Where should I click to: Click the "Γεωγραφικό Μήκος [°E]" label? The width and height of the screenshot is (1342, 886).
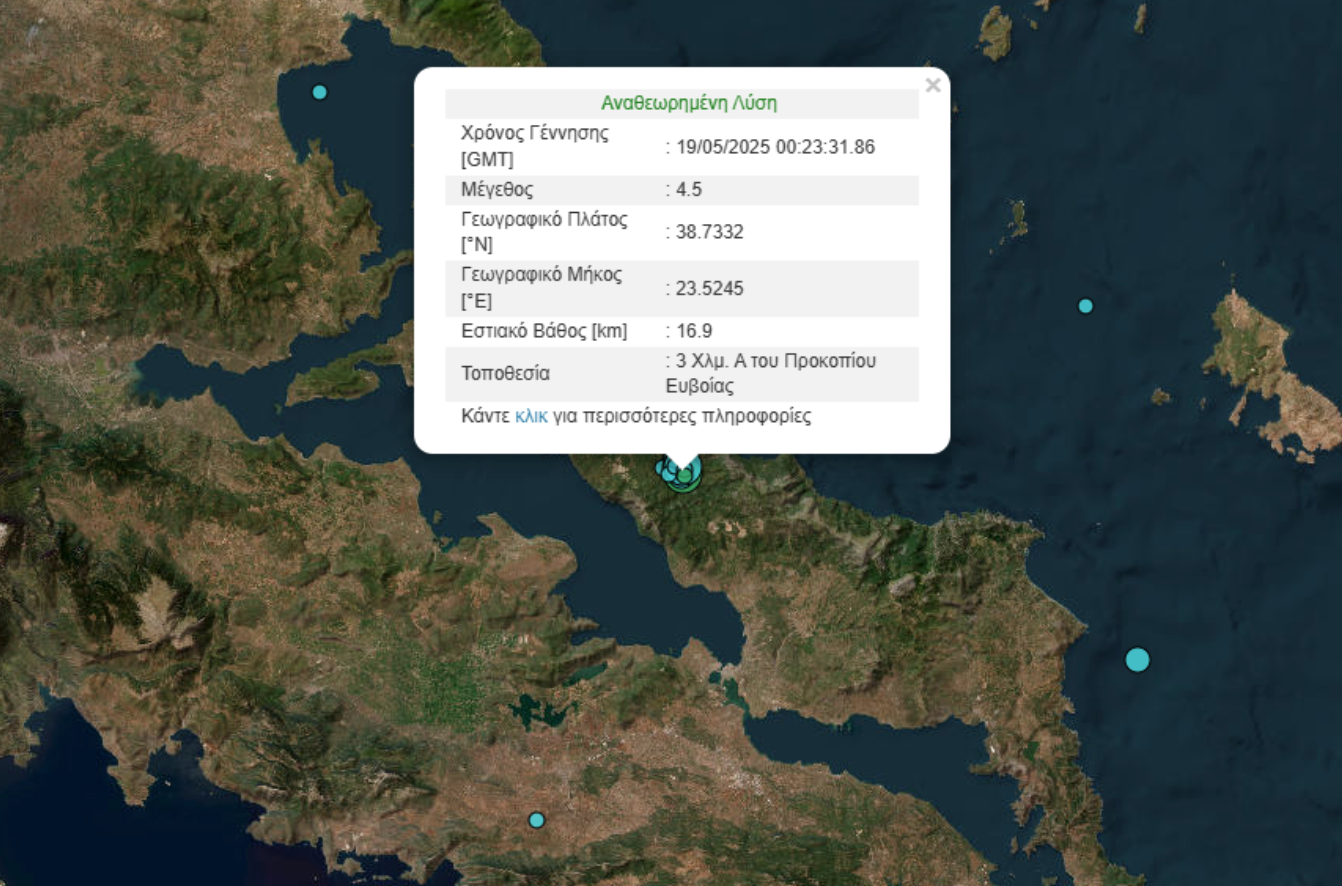[541, 288]
